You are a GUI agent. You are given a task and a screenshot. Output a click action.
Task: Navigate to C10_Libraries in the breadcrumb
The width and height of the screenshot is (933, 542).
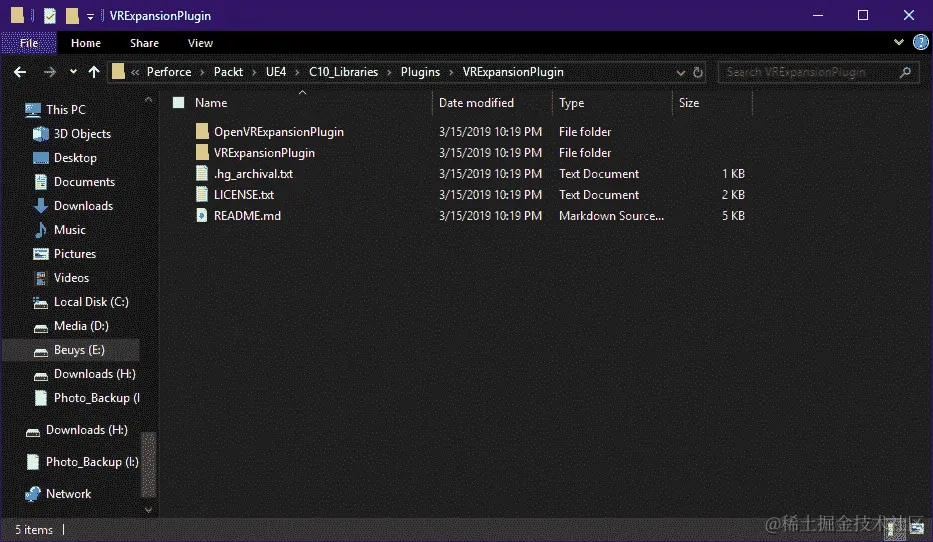coord(343,72)
